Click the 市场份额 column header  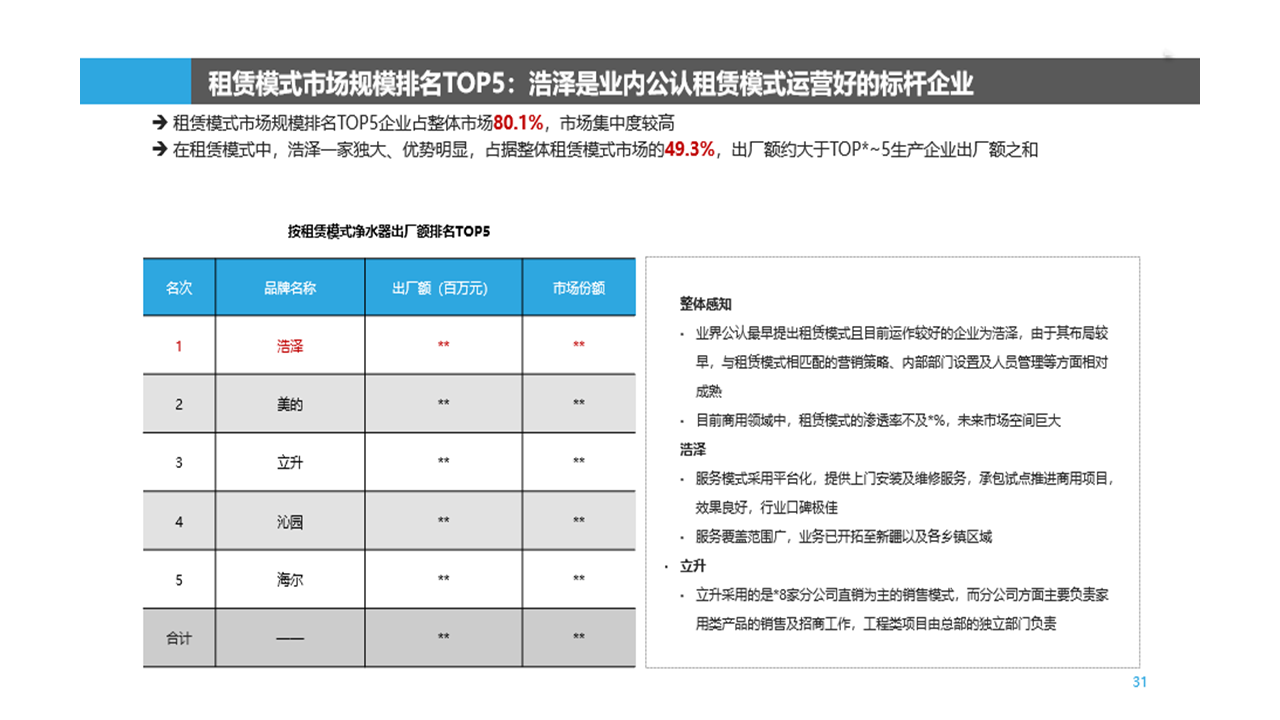[x=579, y=288]
